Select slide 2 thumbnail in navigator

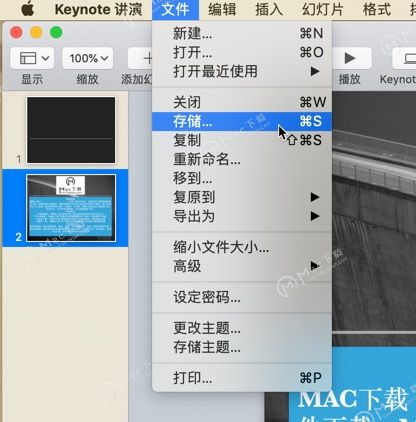pyautogui.click(x=71, y=208)
